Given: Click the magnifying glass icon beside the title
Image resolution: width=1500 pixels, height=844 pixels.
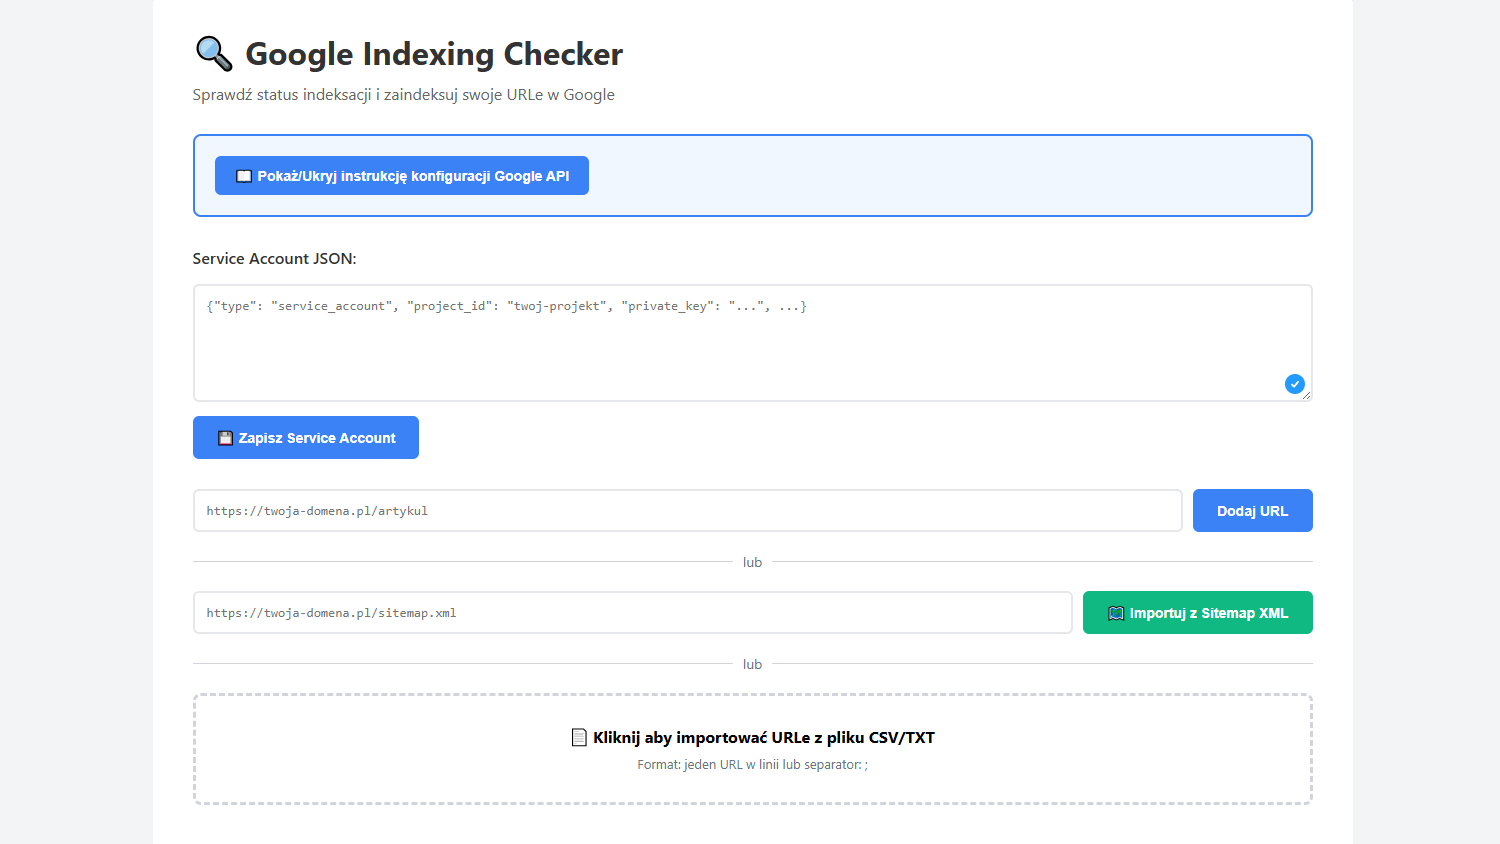Looking at the screenshot, I should coord(214,54).
